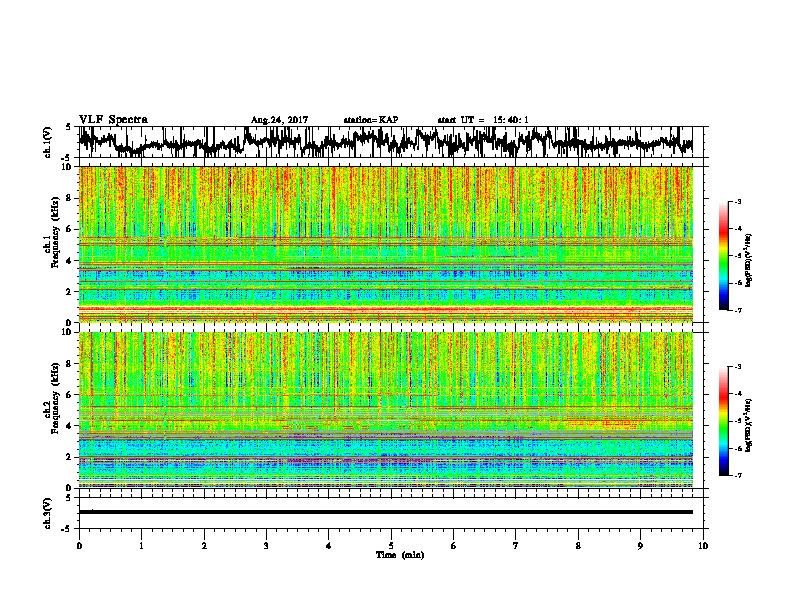Click time axis tick label '3'
The height and width of the screenshot is (612, 792).
[266, 546]
